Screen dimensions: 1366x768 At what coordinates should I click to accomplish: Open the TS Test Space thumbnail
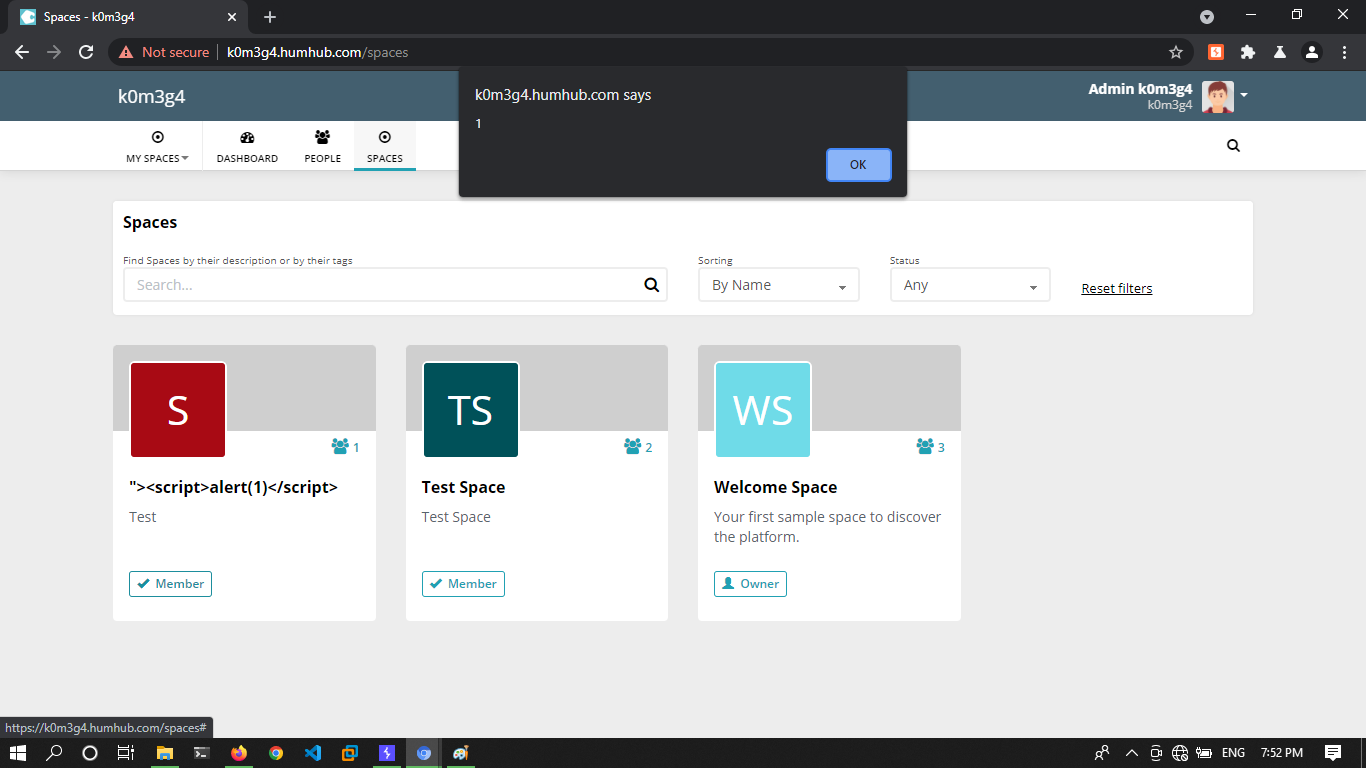(x=471, y=410)
